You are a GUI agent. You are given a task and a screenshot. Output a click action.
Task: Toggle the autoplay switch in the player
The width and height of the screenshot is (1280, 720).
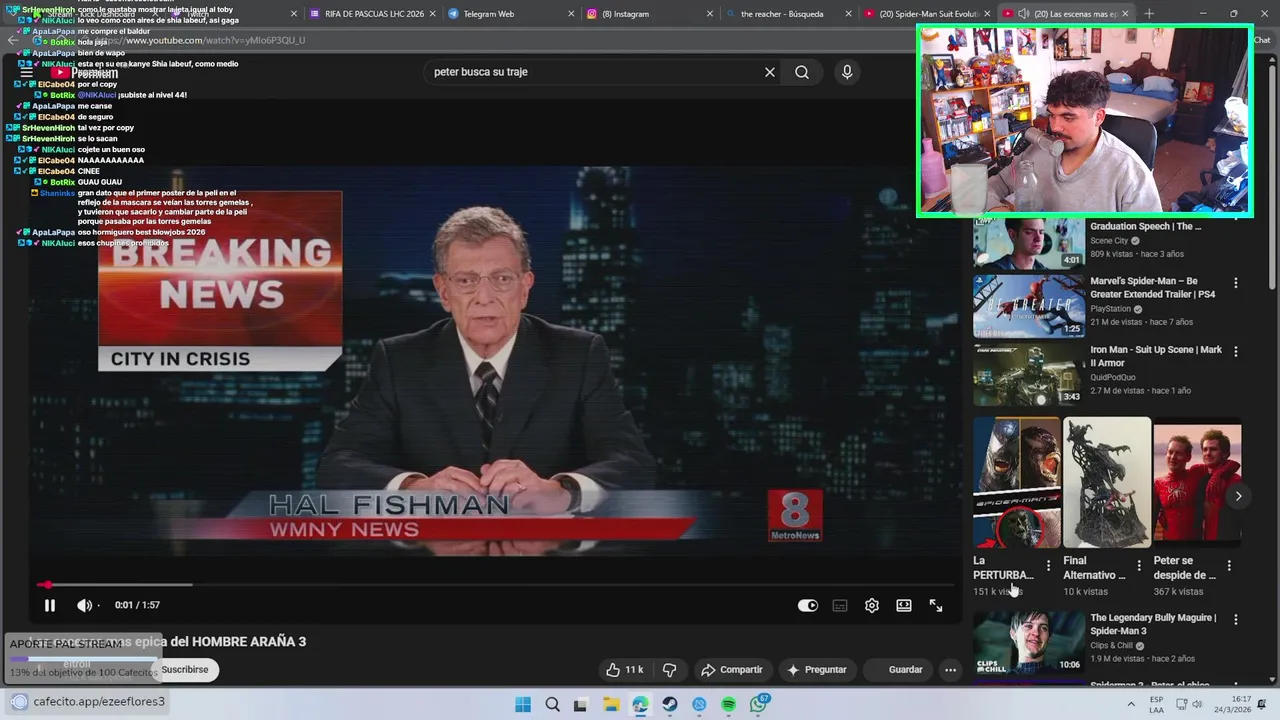click(x=808, y=605)
